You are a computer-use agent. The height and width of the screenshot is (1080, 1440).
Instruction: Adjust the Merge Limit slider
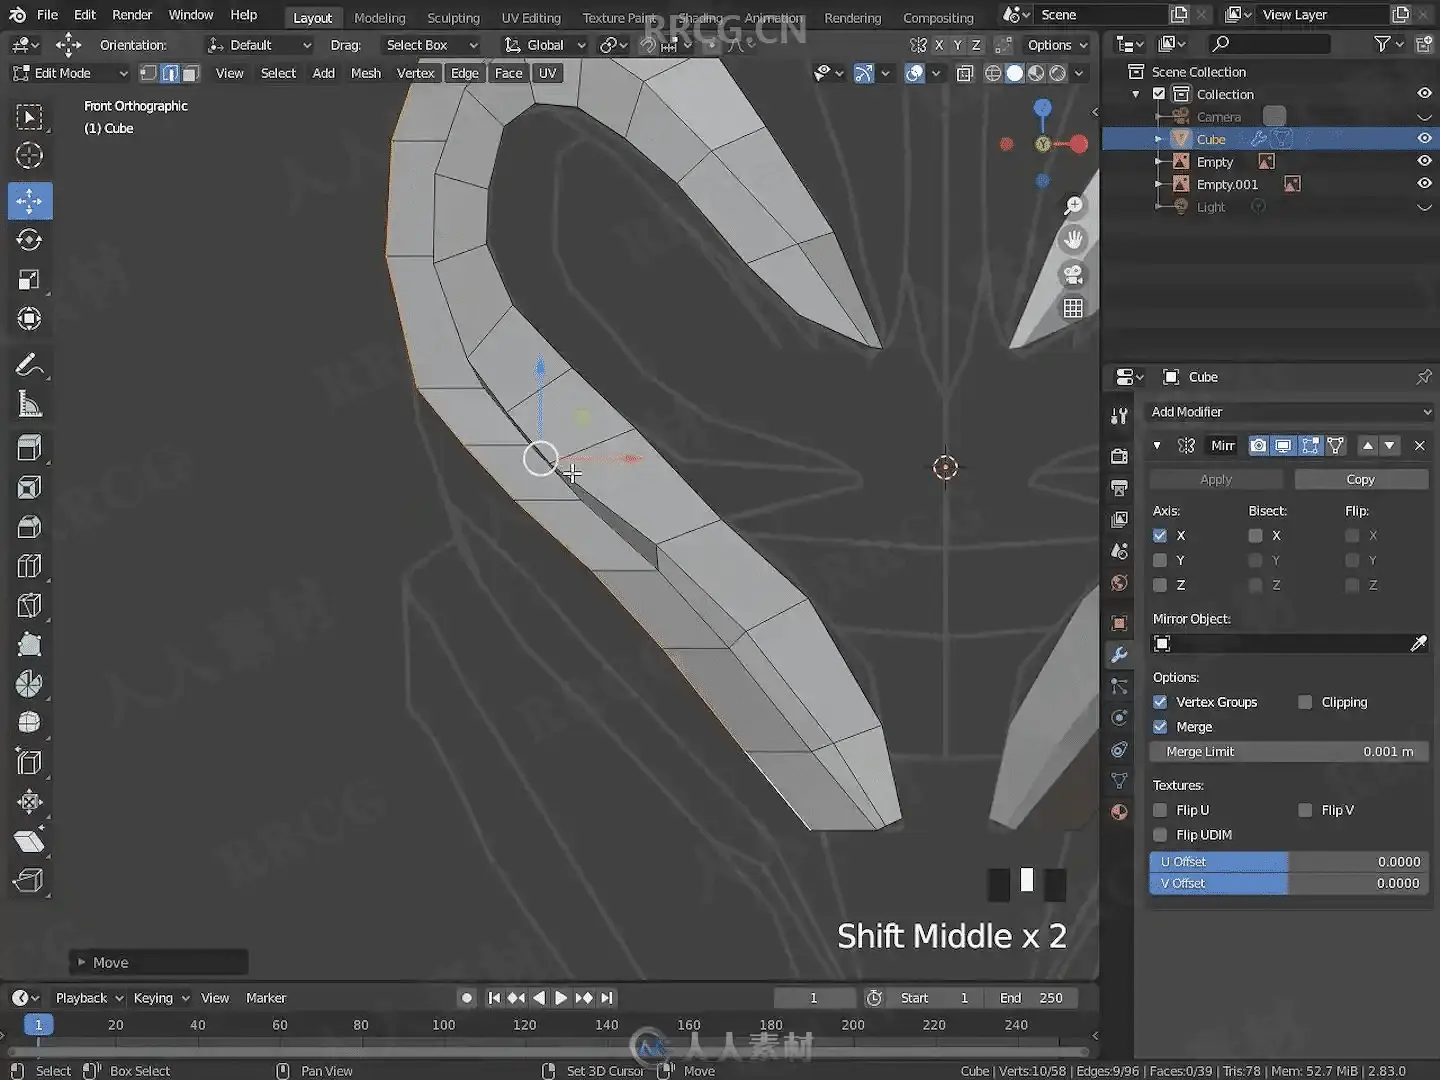pos(1288,752)
